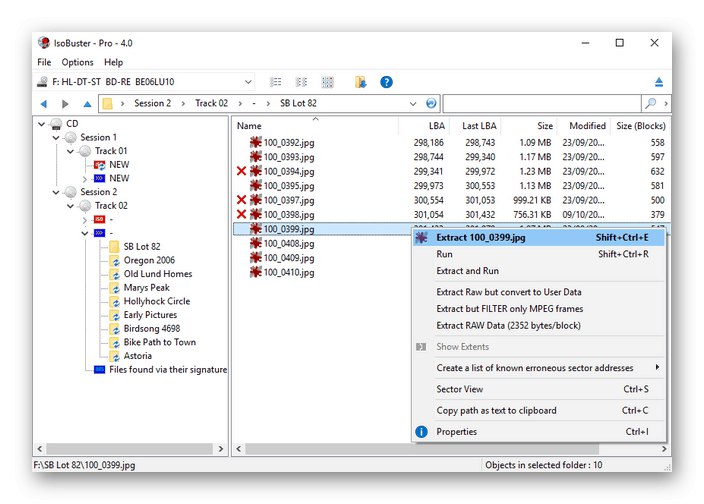704x504 pixels.
Task: Click the red NEW file system icon
Action: [x=99, y=165]
